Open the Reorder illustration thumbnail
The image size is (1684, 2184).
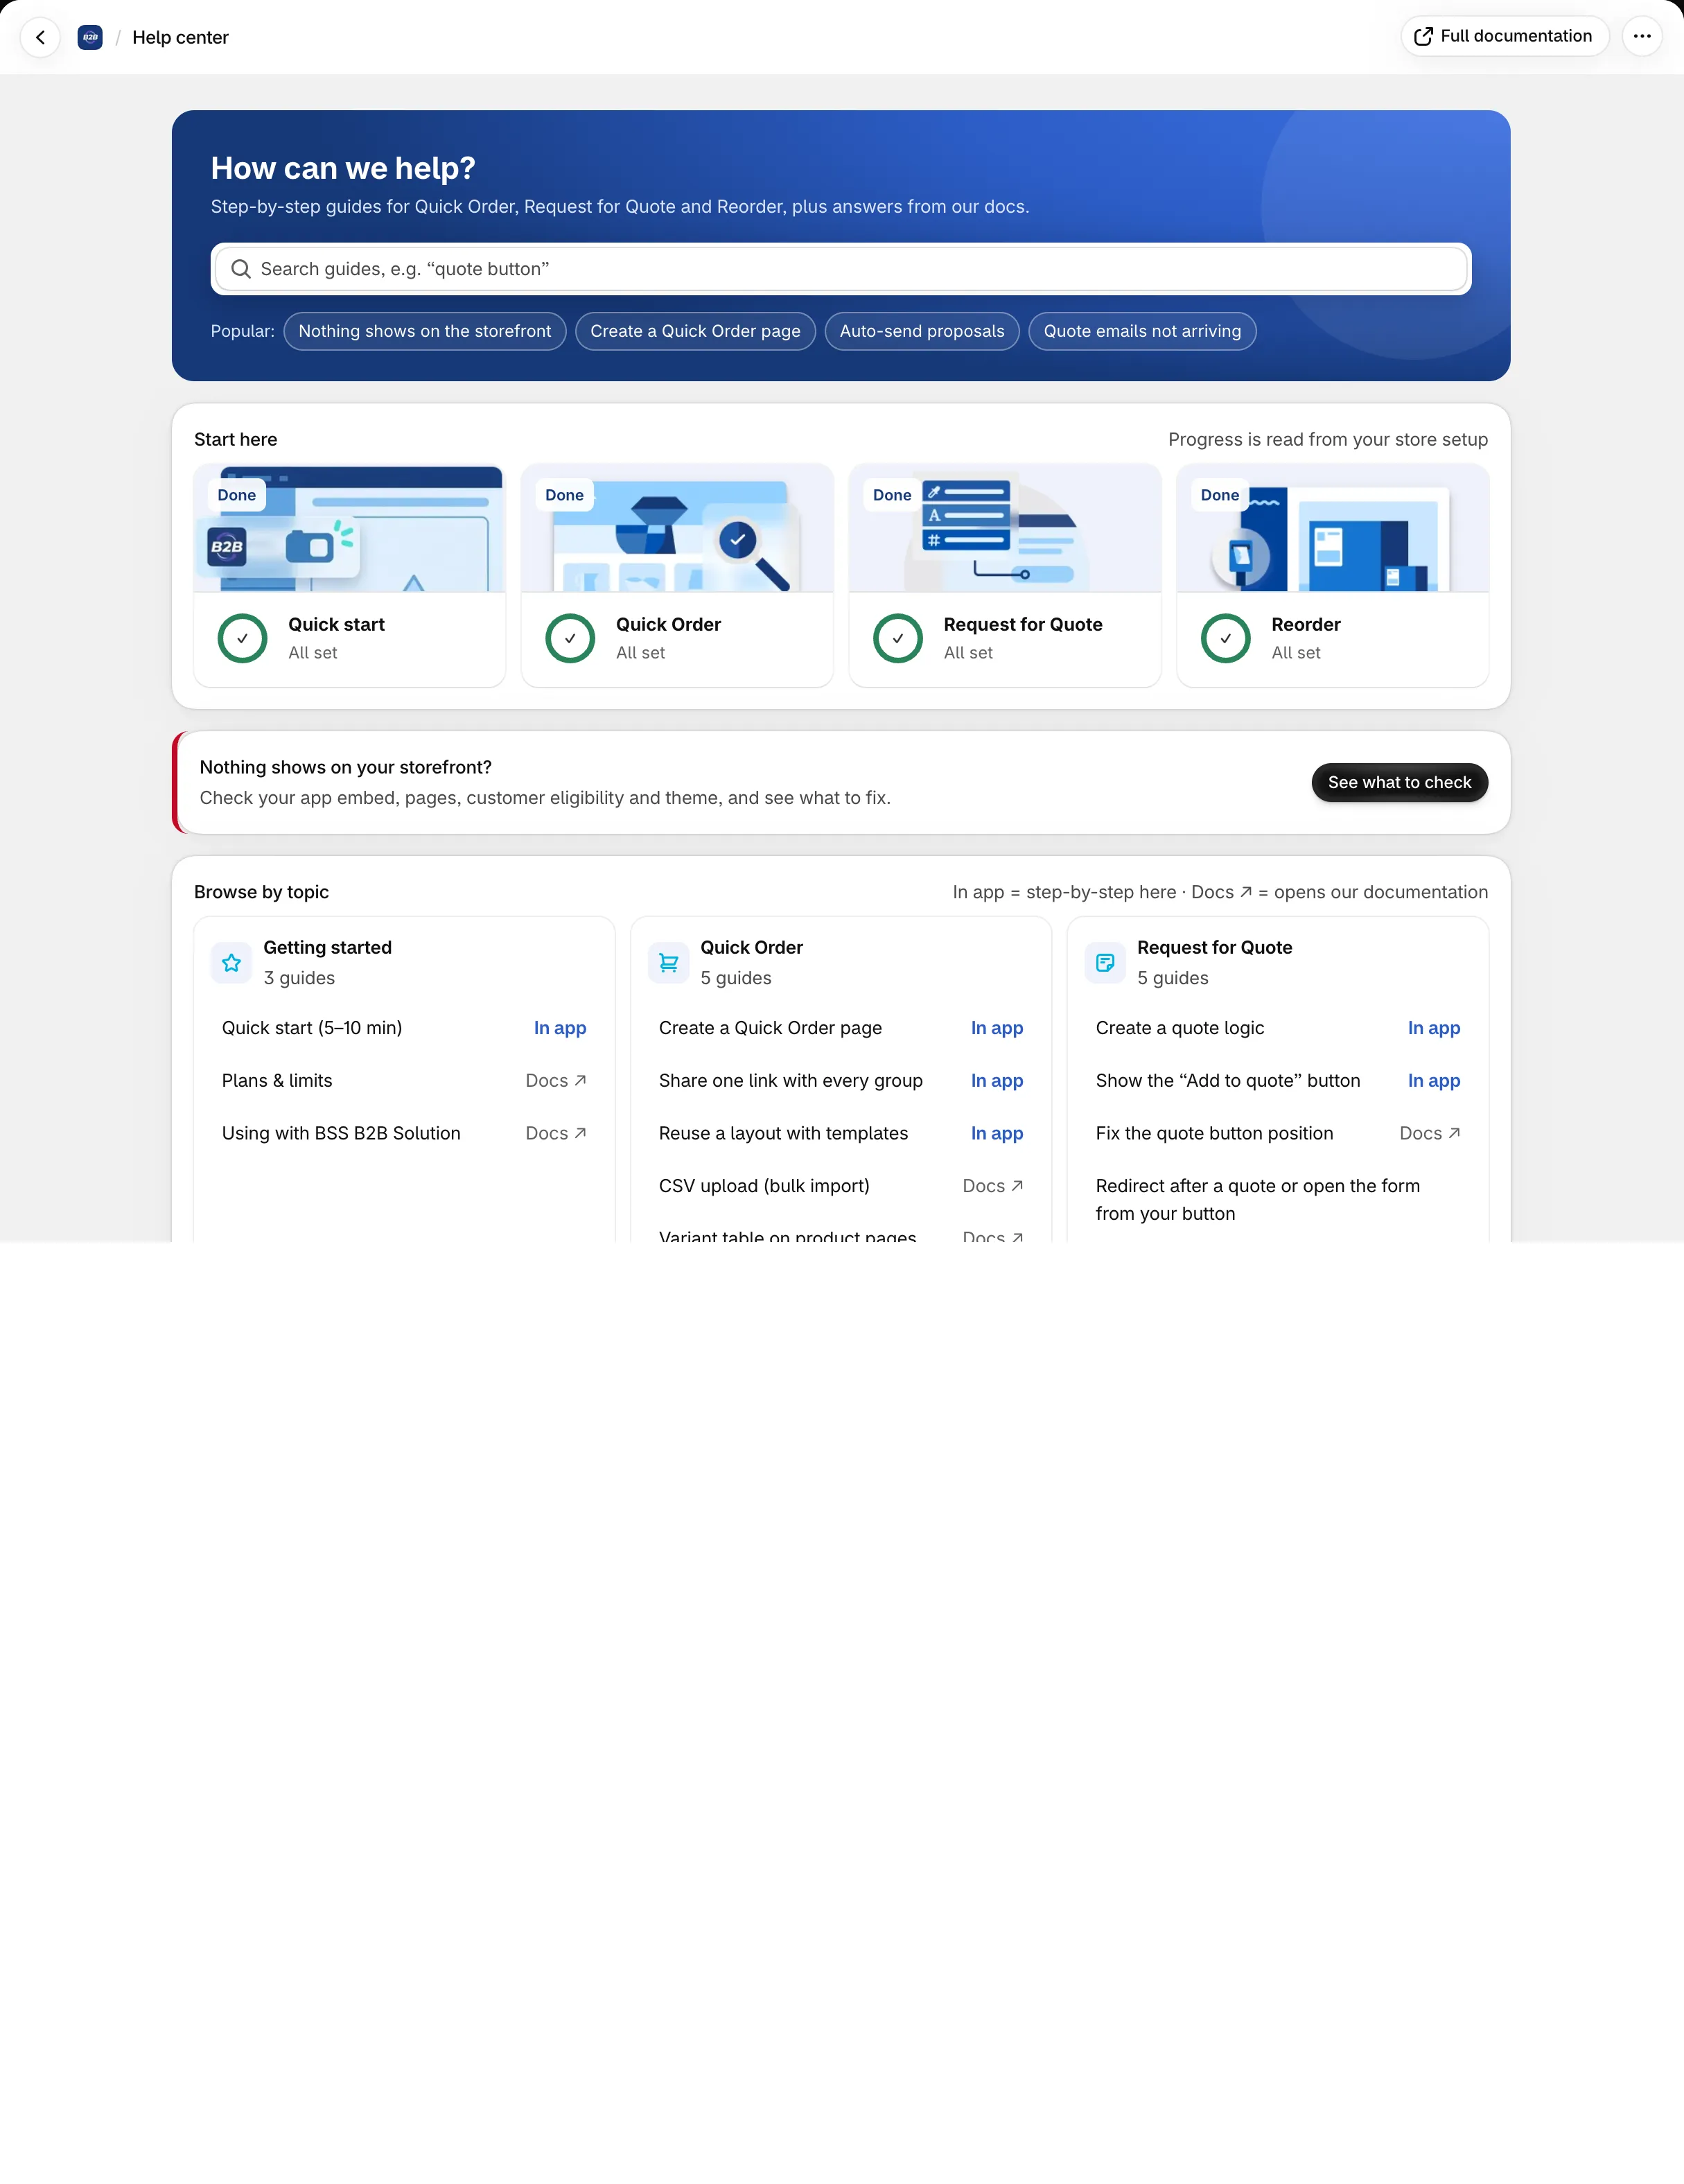coord(1333,528)
